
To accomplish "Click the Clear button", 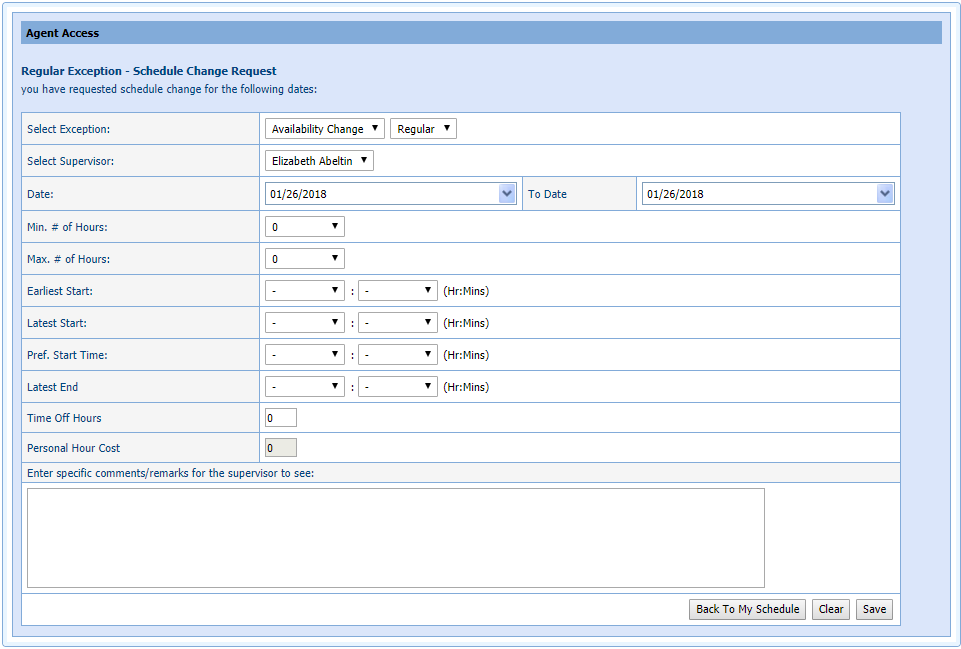I will pyautogui.click(x=831, y=609).
